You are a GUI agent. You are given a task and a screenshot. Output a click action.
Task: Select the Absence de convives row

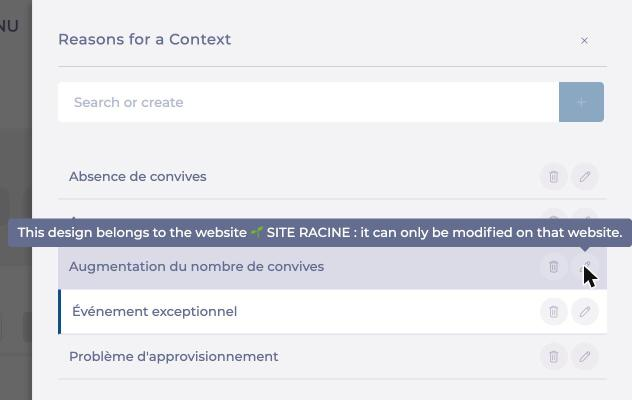click(x=333, y=177)
